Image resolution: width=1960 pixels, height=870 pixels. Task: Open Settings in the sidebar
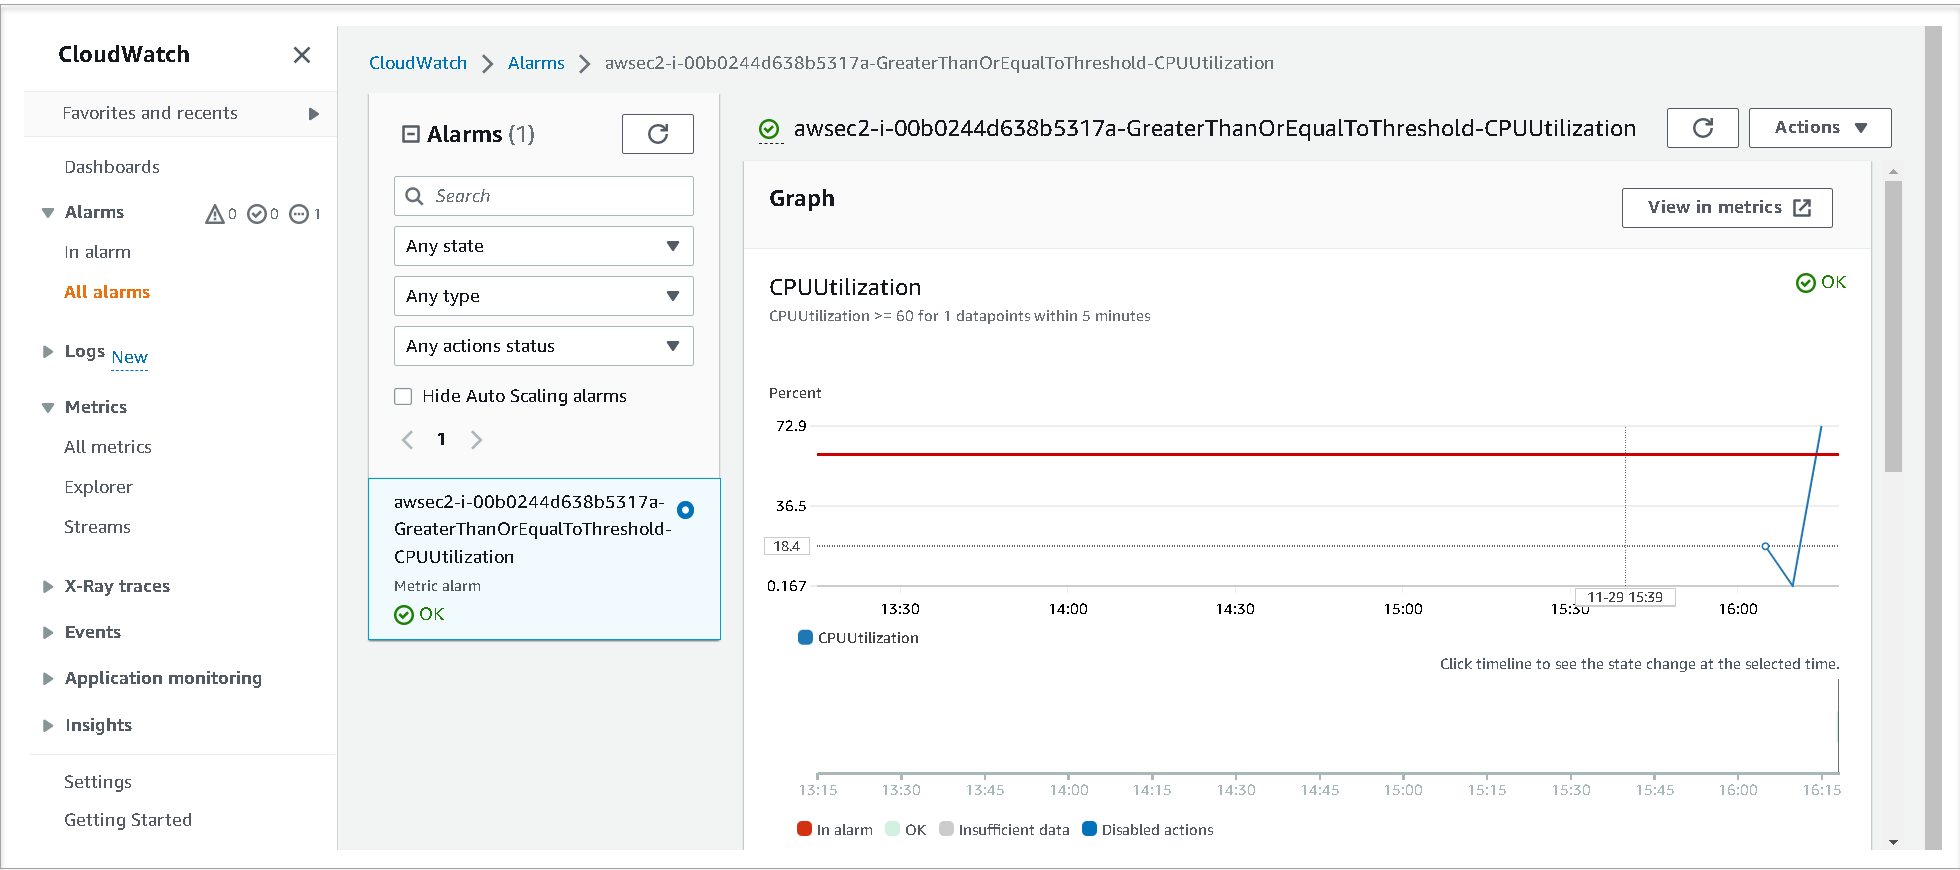click(98, 782)
